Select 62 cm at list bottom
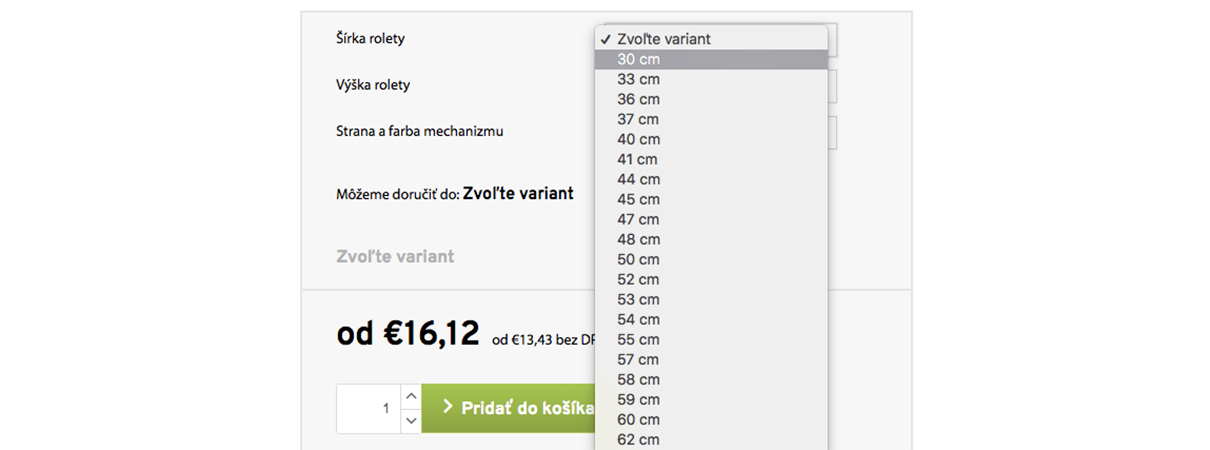This screenshot has height=450, width=1210. coord(711,439)
